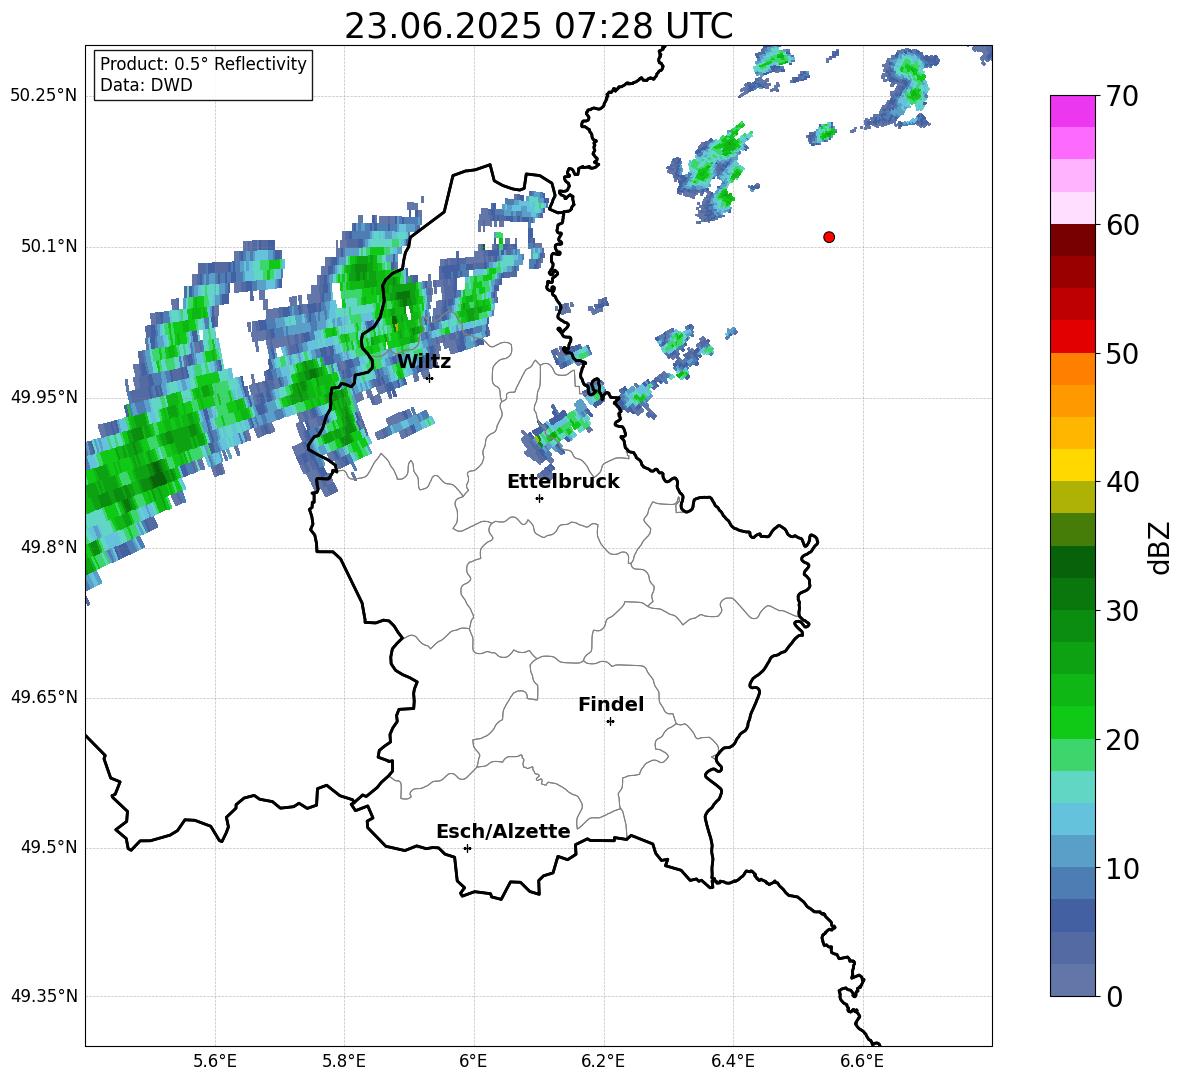Click the 10 tick label on colorbar
The height and width of the screenshot is (1081, 1184).
1122,868
